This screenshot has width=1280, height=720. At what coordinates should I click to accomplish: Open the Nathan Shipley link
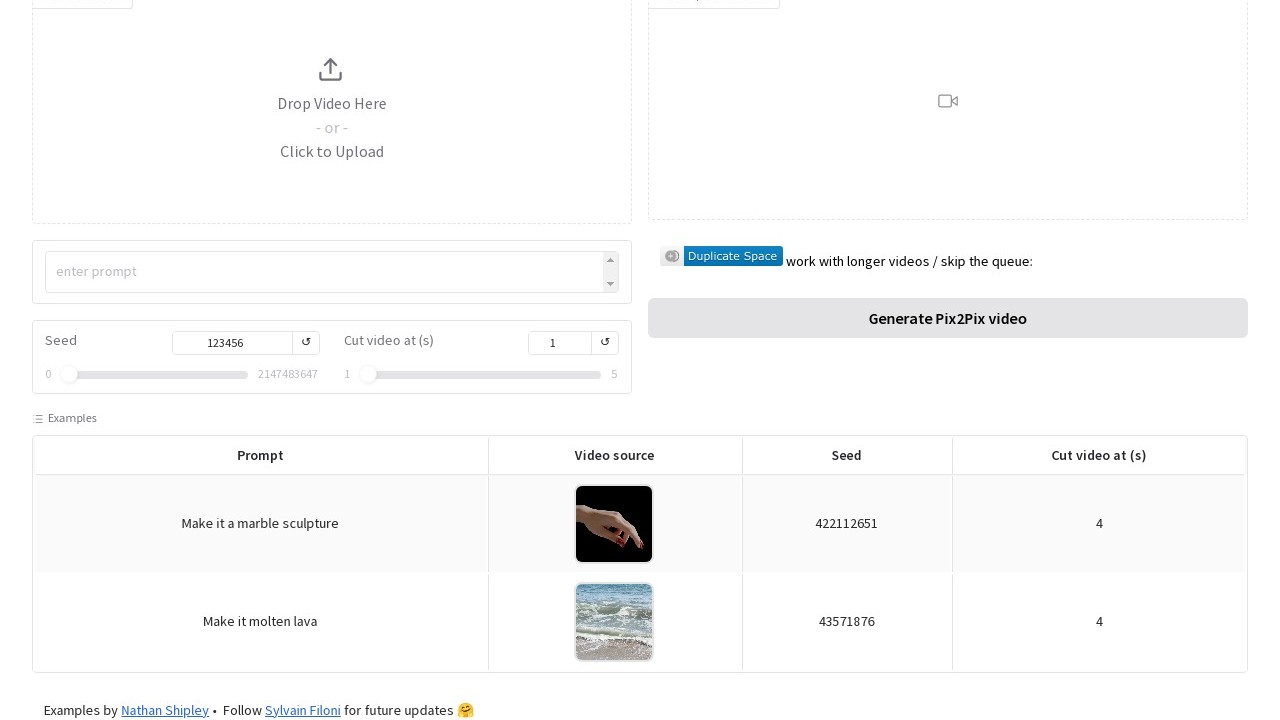[165, 710]
